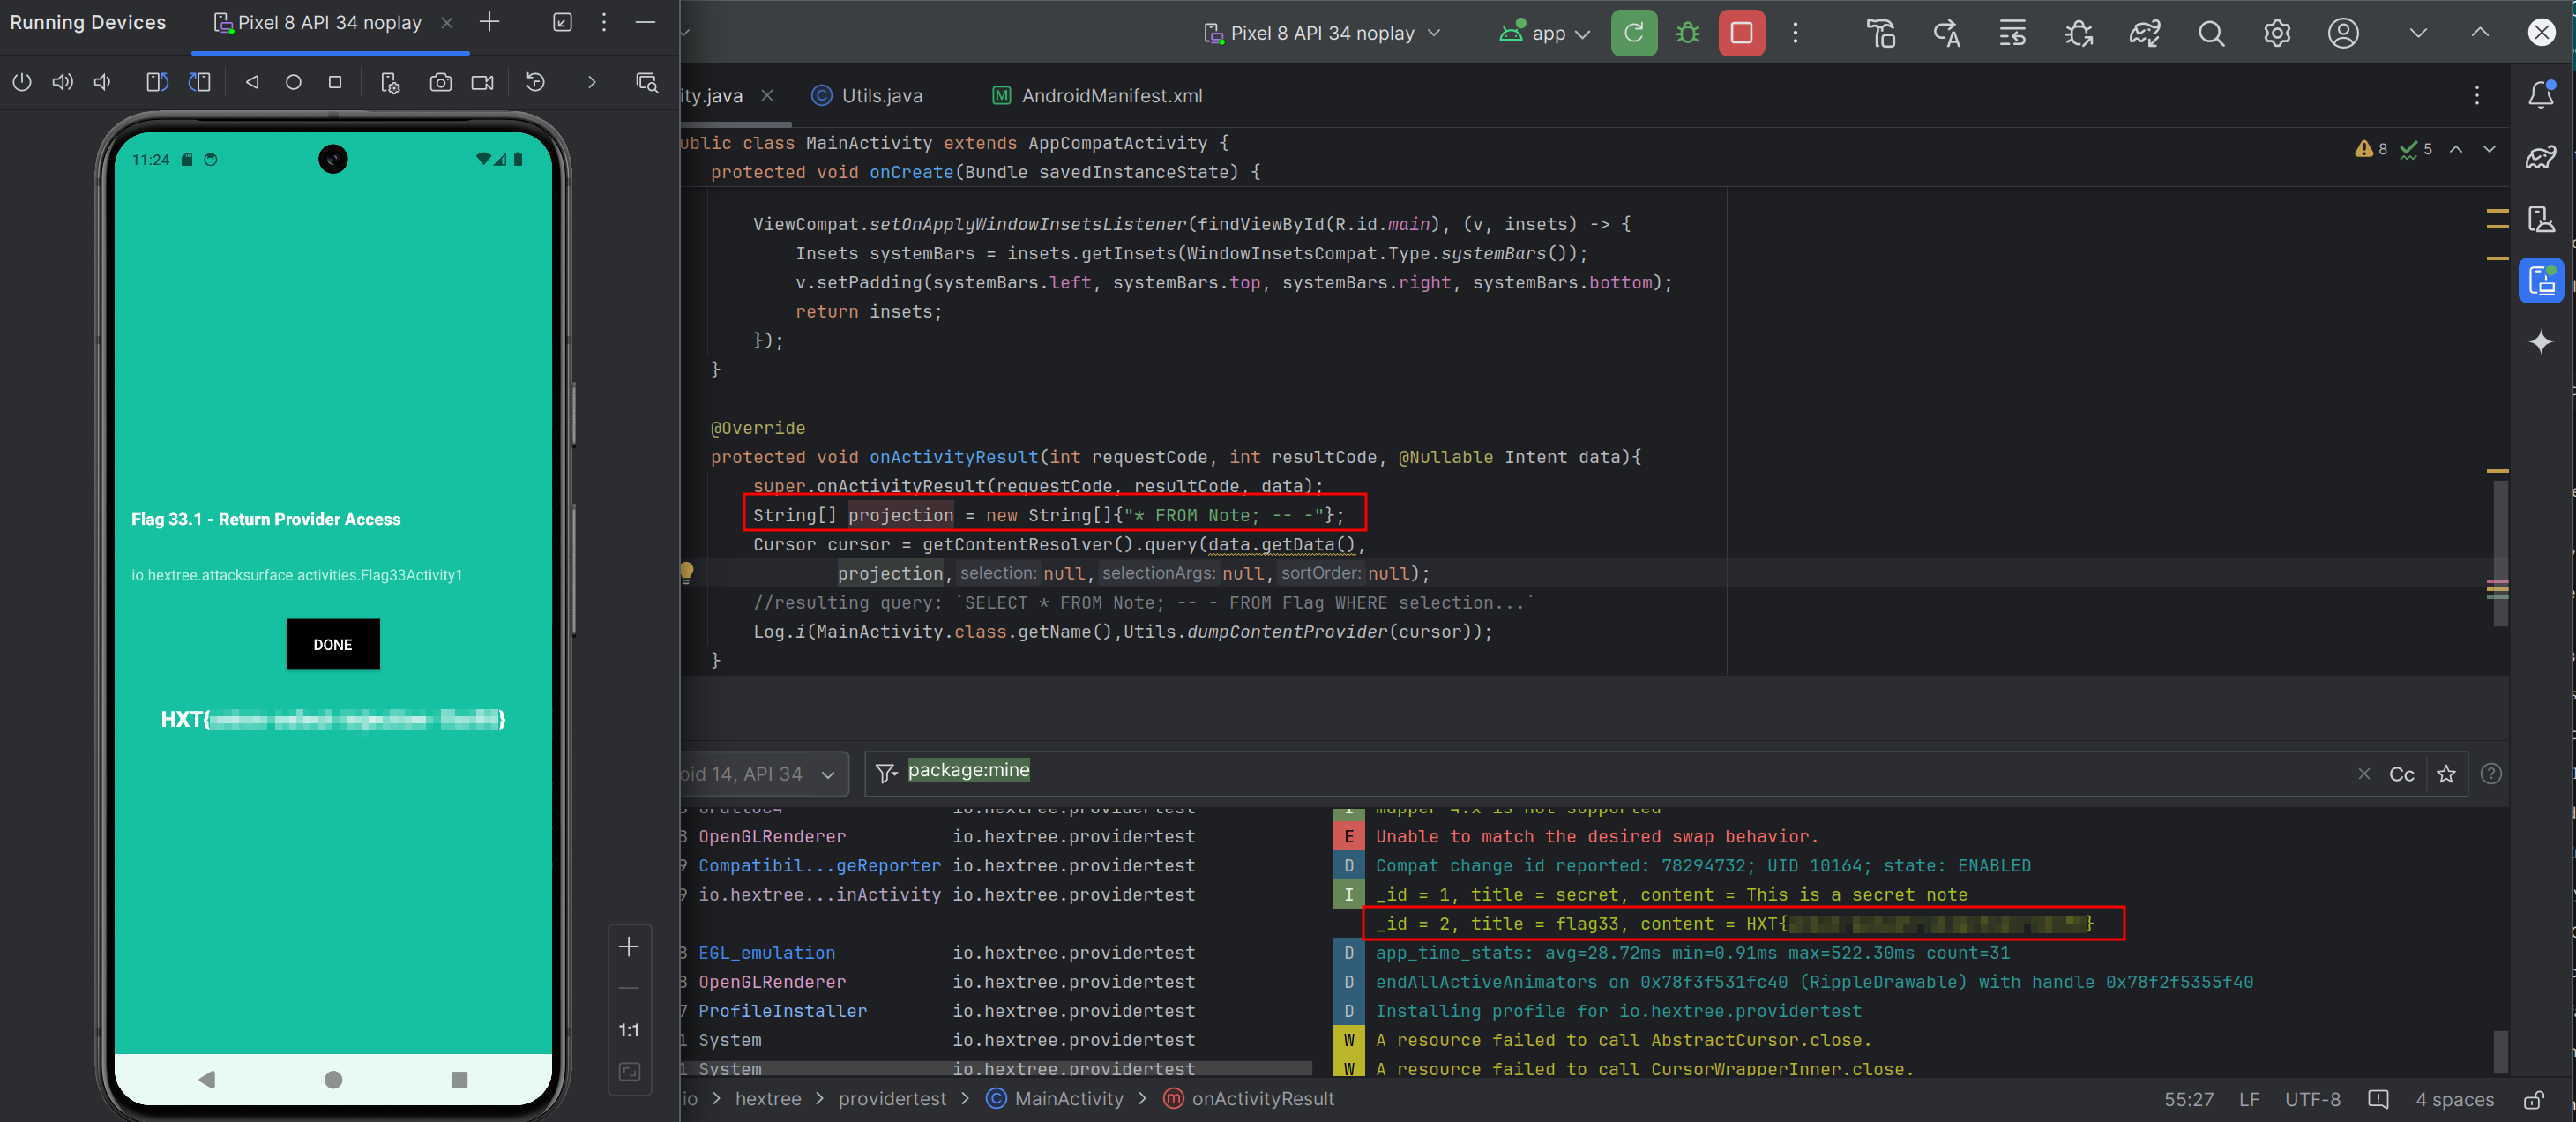Click 4 spaces indent setting
Screen dimensions: 2576x1122
(x=2454, y=1098)
